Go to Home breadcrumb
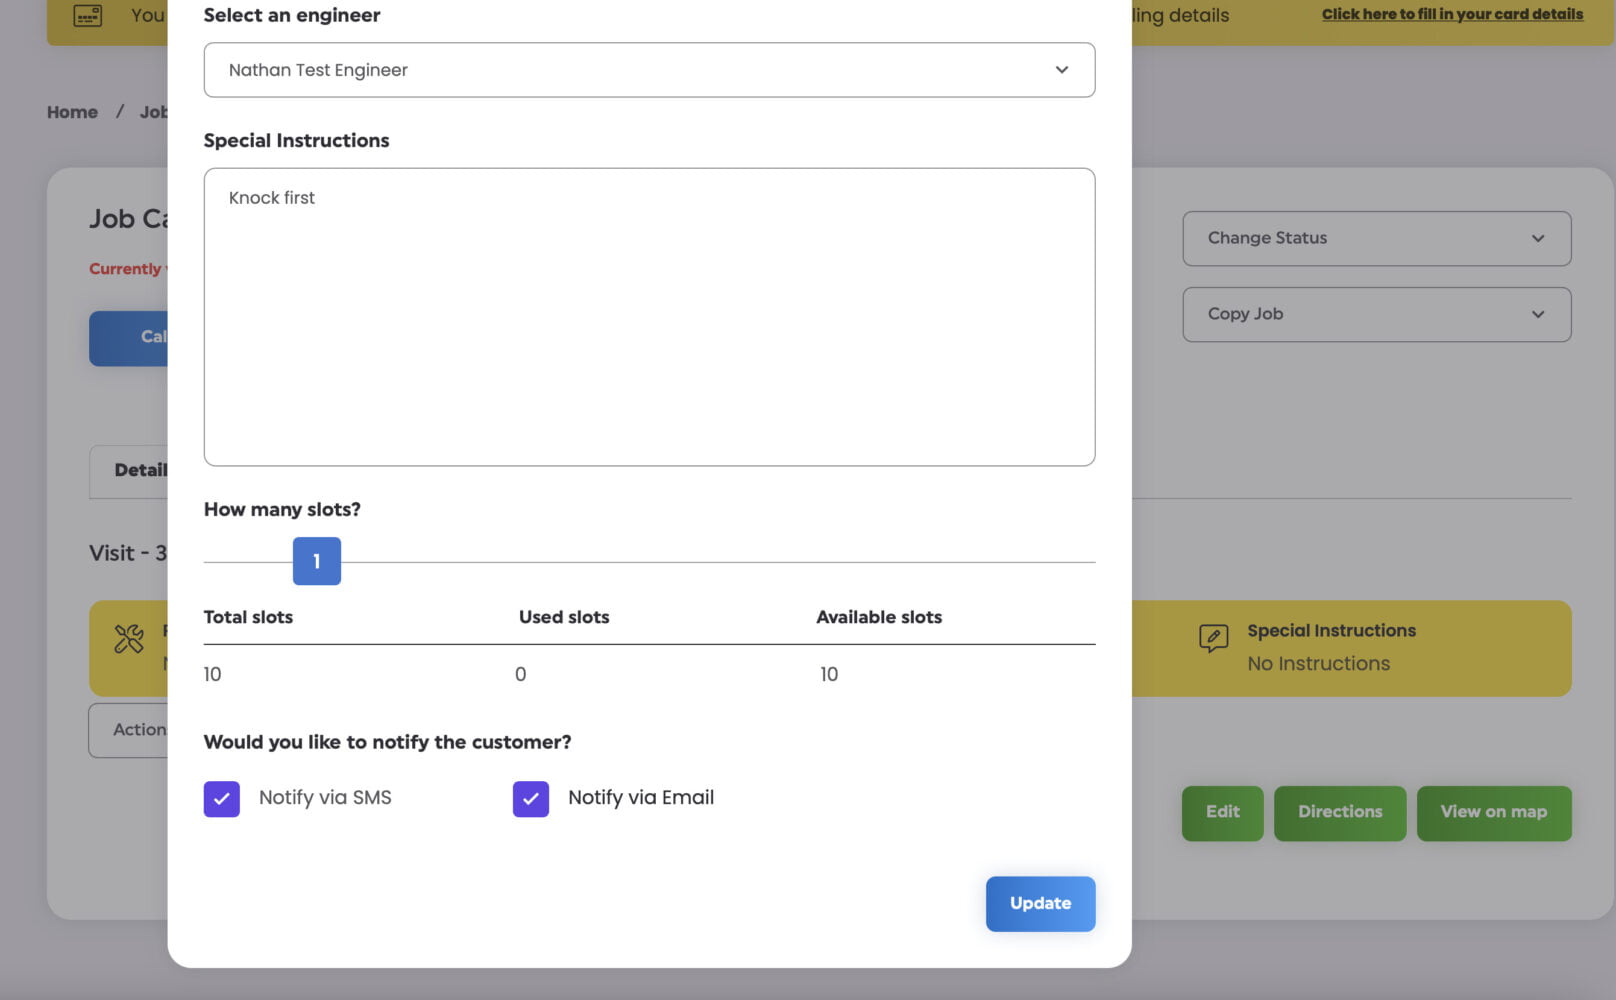Viewport: 1616px width, 1000px height. (72, 112)
